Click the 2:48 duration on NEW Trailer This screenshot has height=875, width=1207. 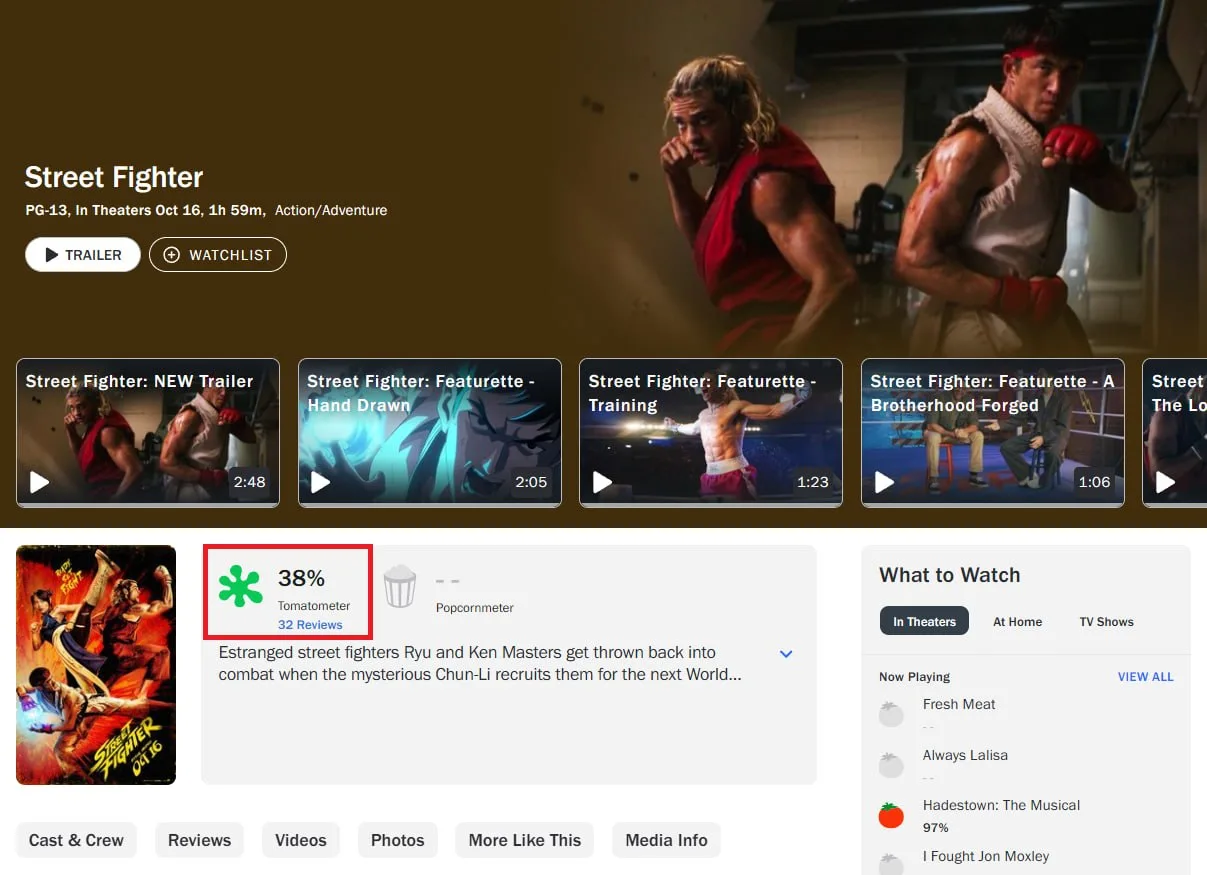(249, 482)
